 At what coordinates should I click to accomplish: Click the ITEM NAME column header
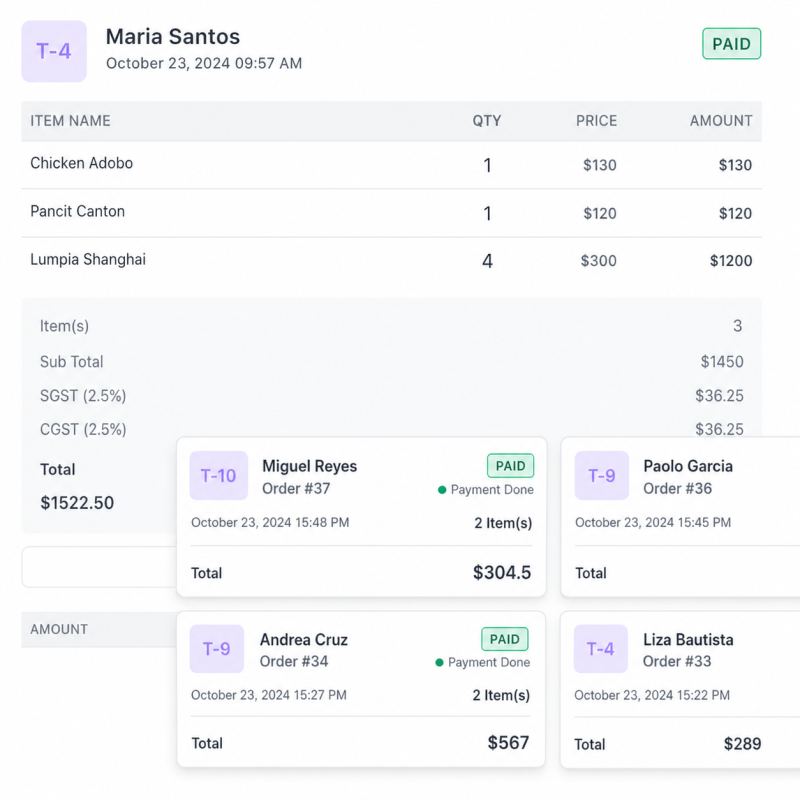click(x=70, y=121)
